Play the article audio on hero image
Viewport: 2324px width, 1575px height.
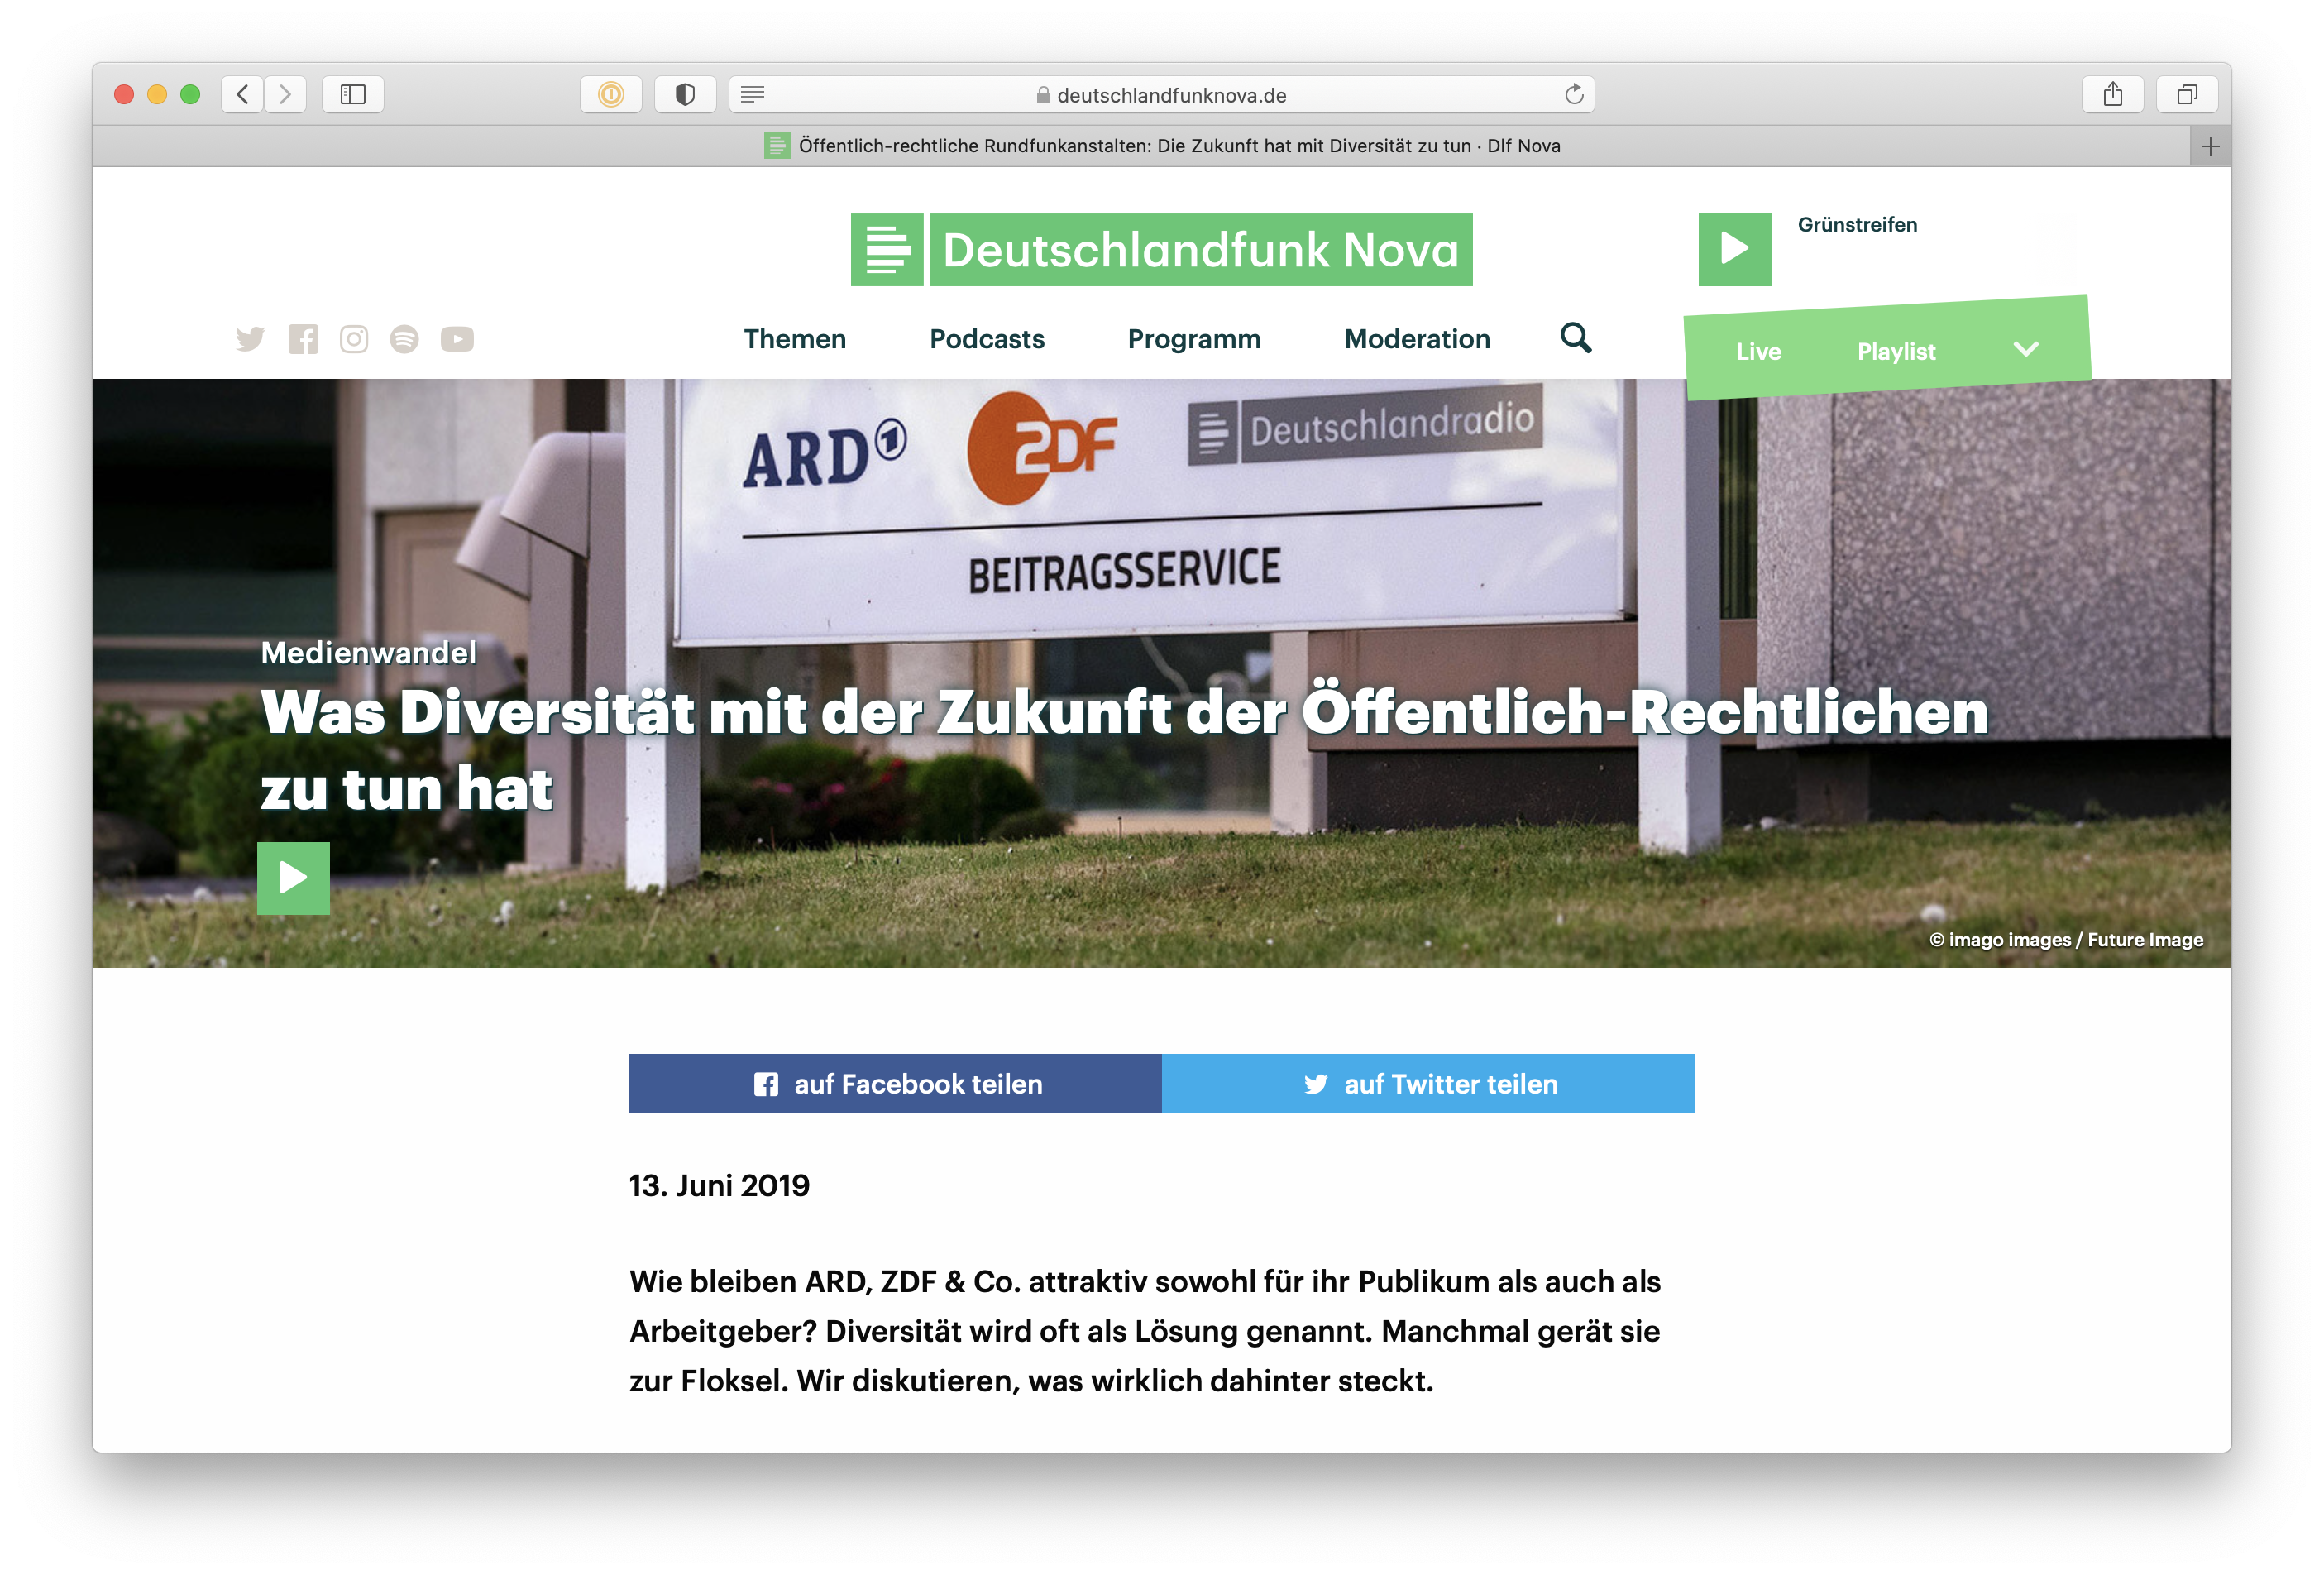[x=293, y=878]
